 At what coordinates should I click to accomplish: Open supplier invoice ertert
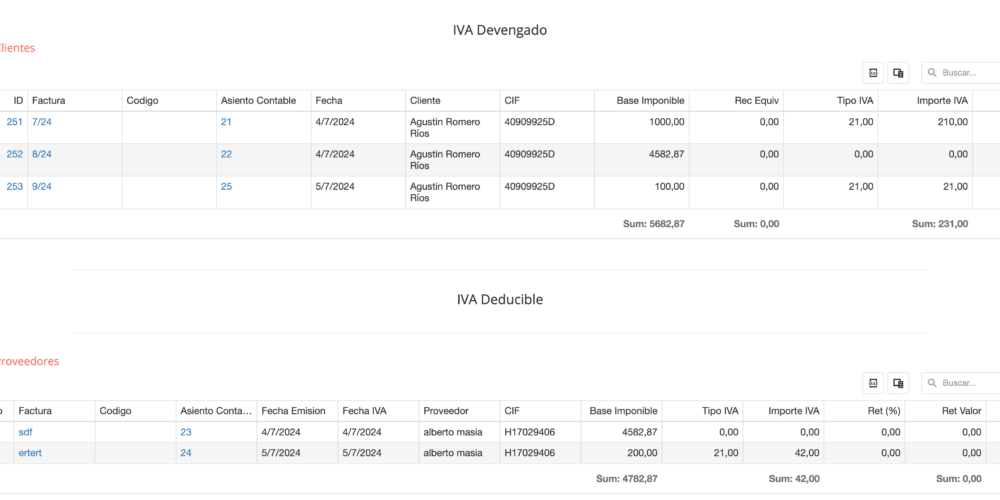click(30, 453)
